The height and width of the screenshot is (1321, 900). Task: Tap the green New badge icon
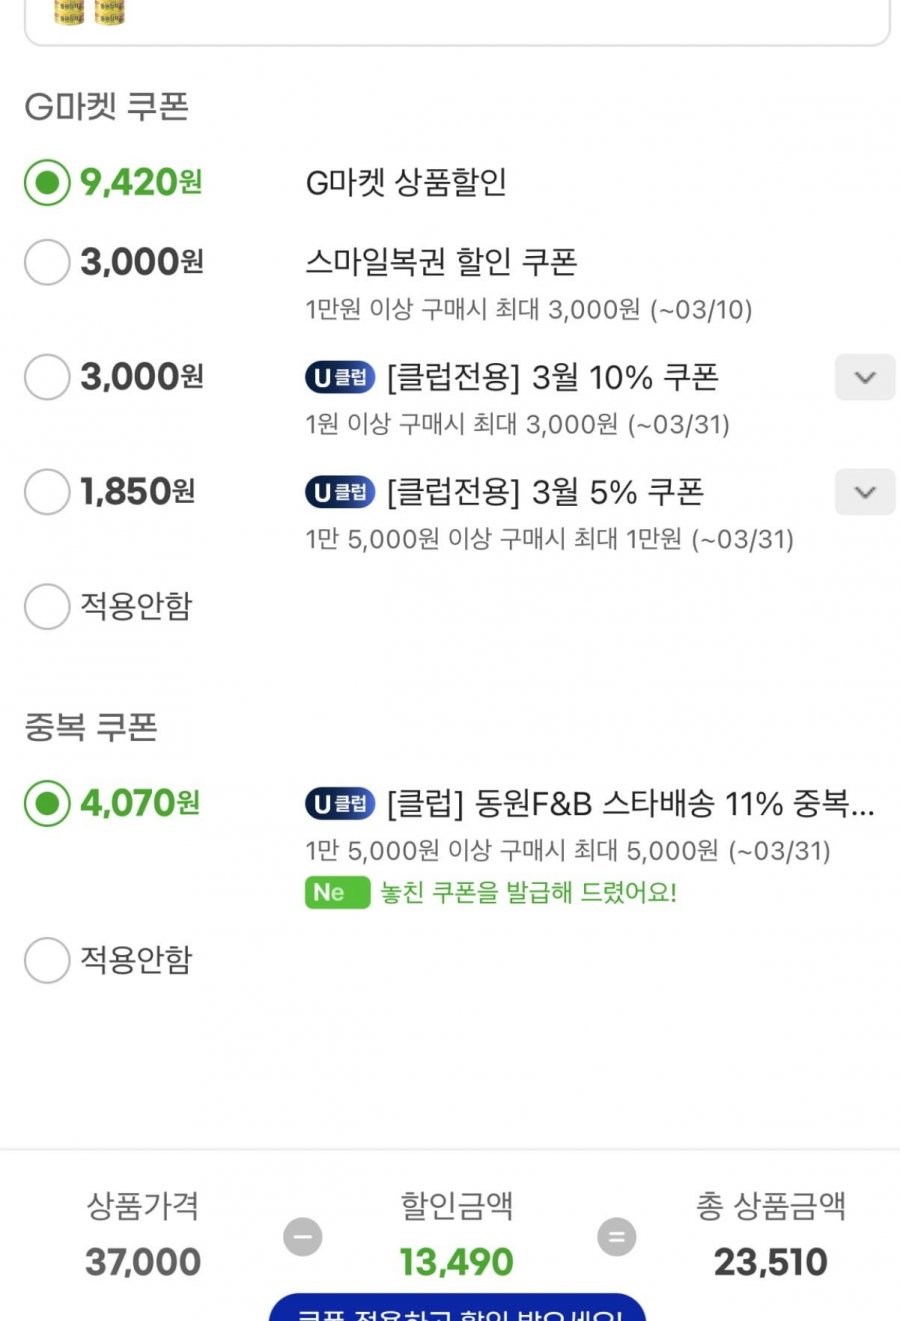pos(336,892)
